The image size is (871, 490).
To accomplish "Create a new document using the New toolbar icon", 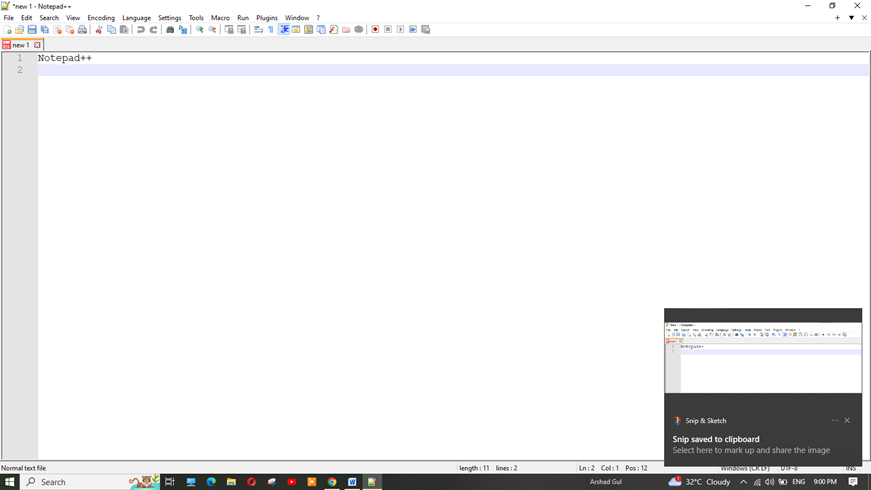I will click(7, 29).
